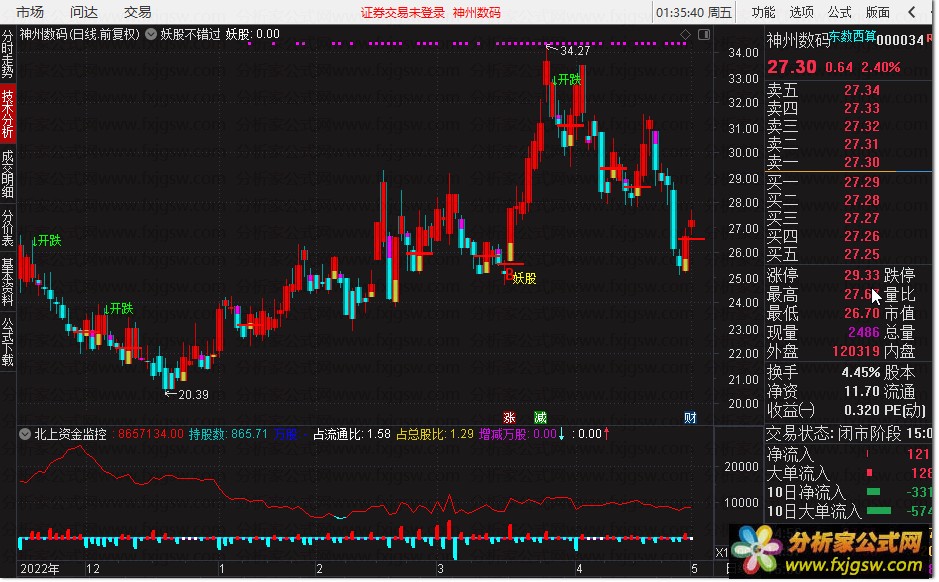Viewport: 939px width, 582px height.
Task: Click the 现量 value 2486
Action: [x=864, y=332]
